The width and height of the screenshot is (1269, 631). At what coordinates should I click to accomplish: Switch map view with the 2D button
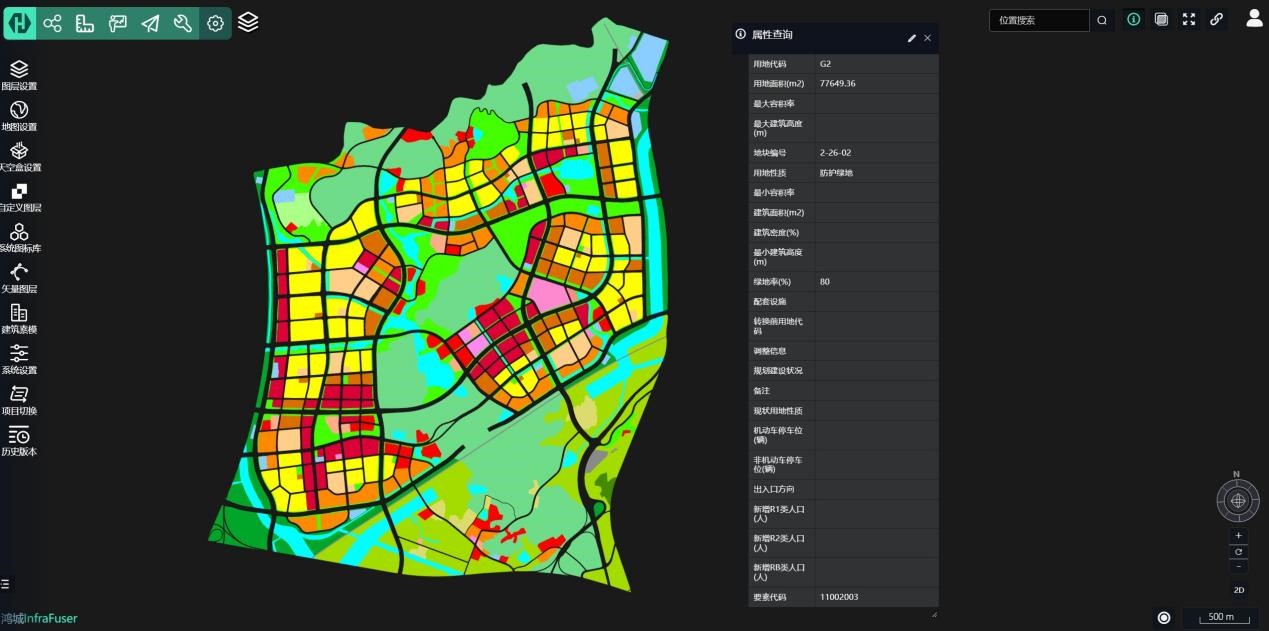pyautogui.click(x=1238, y=590)
